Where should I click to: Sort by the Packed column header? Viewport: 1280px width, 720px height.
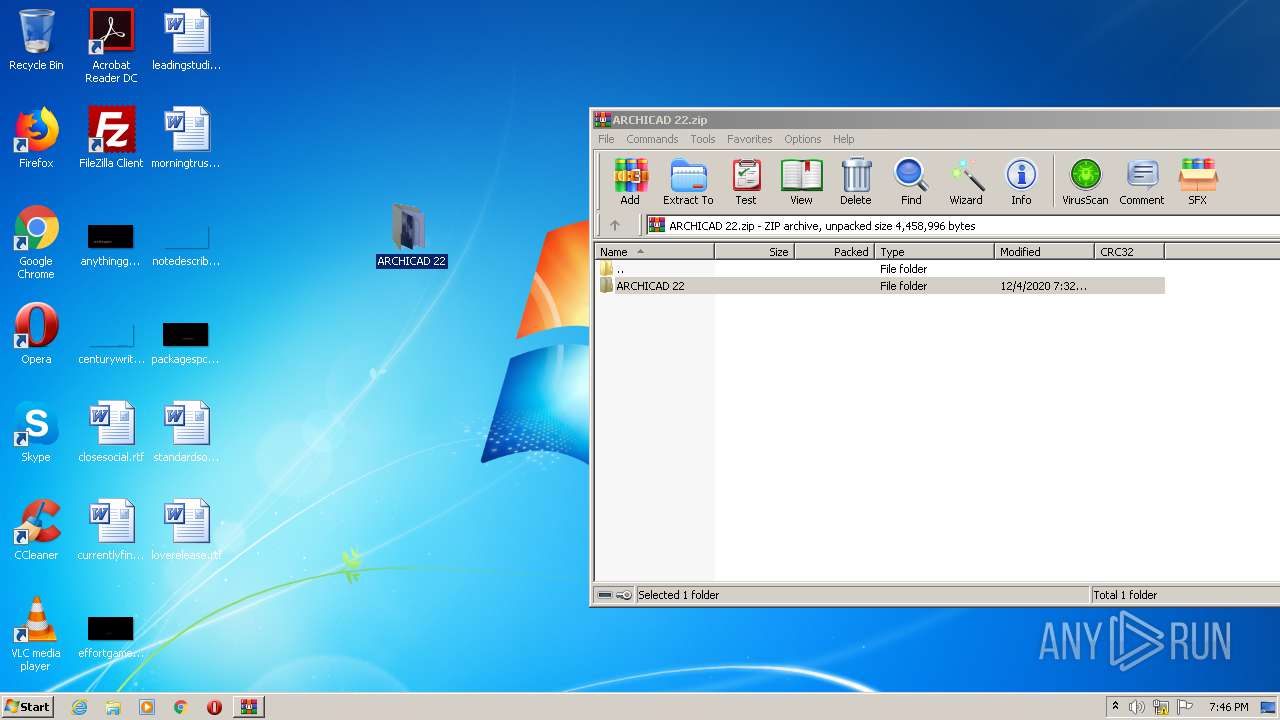(834, 252)
